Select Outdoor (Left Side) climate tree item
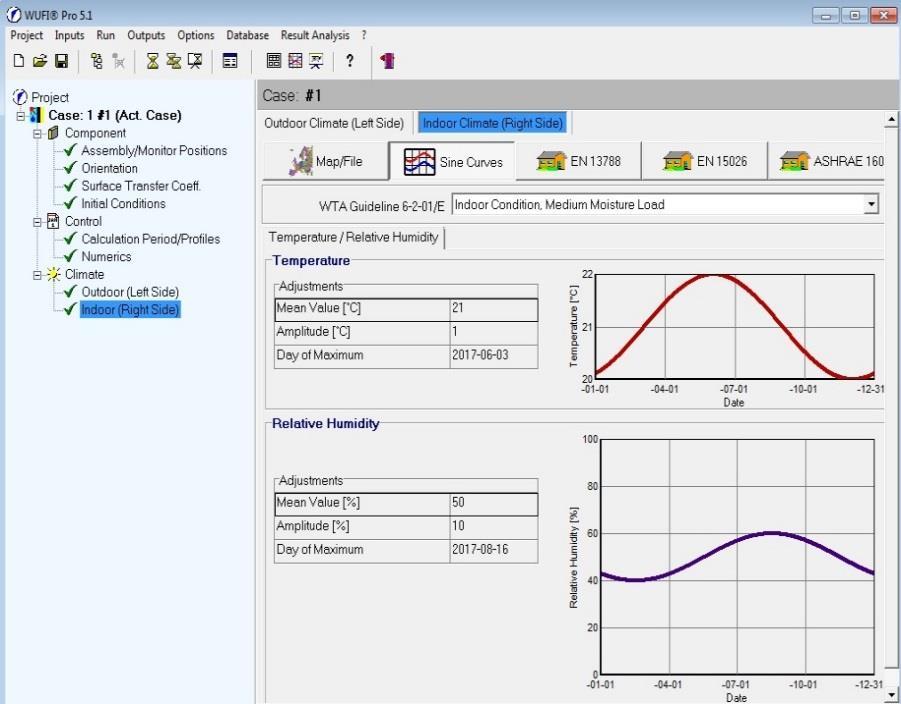 click(x=130, y=292)
